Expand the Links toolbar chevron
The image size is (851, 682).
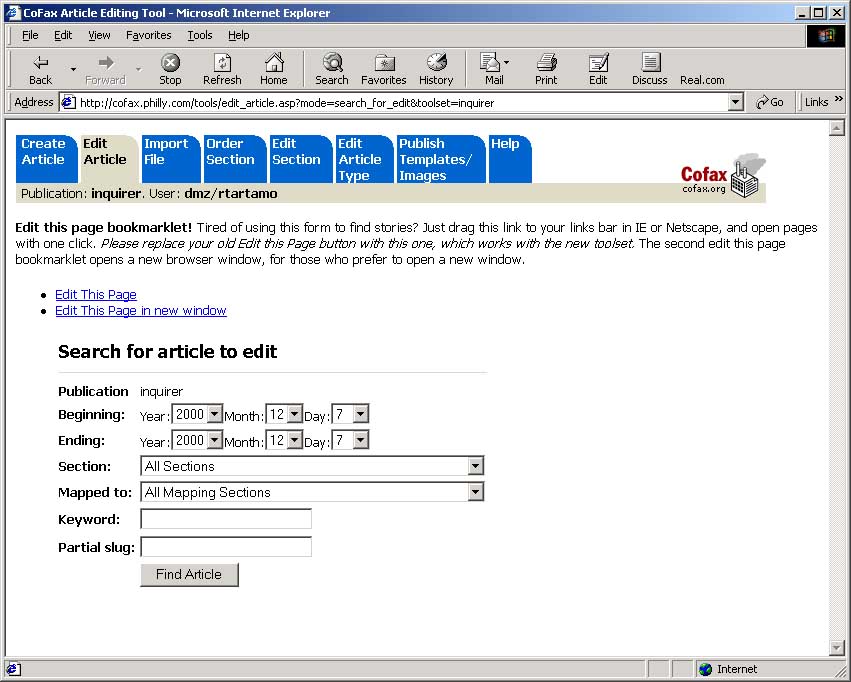coord(839,99)
